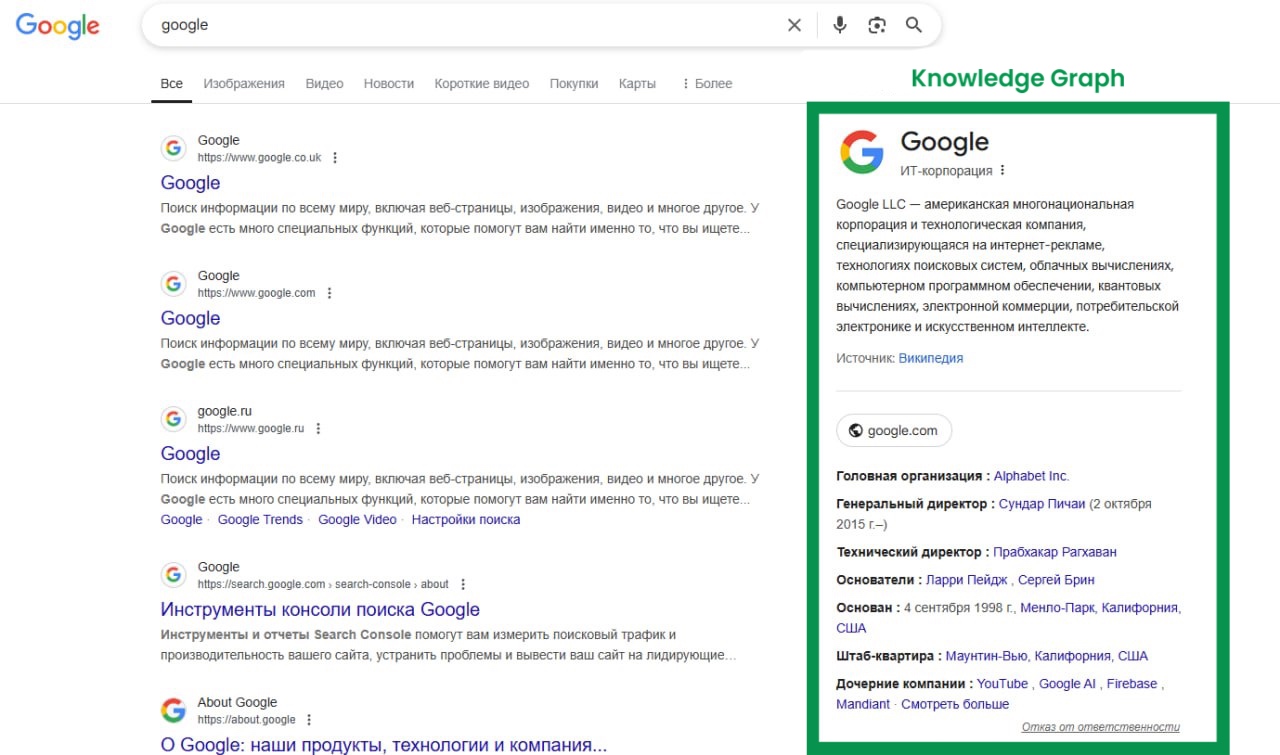Switch to the Изображения tab
1280x755 pixels.
pos(244,84)
